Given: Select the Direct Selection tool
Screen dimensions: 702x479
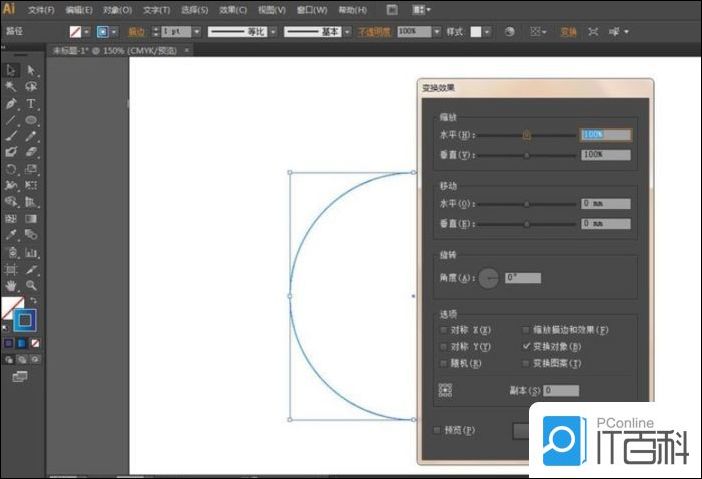Looking at the screenshot, I should pyautogui.click(x=31, y=70).
